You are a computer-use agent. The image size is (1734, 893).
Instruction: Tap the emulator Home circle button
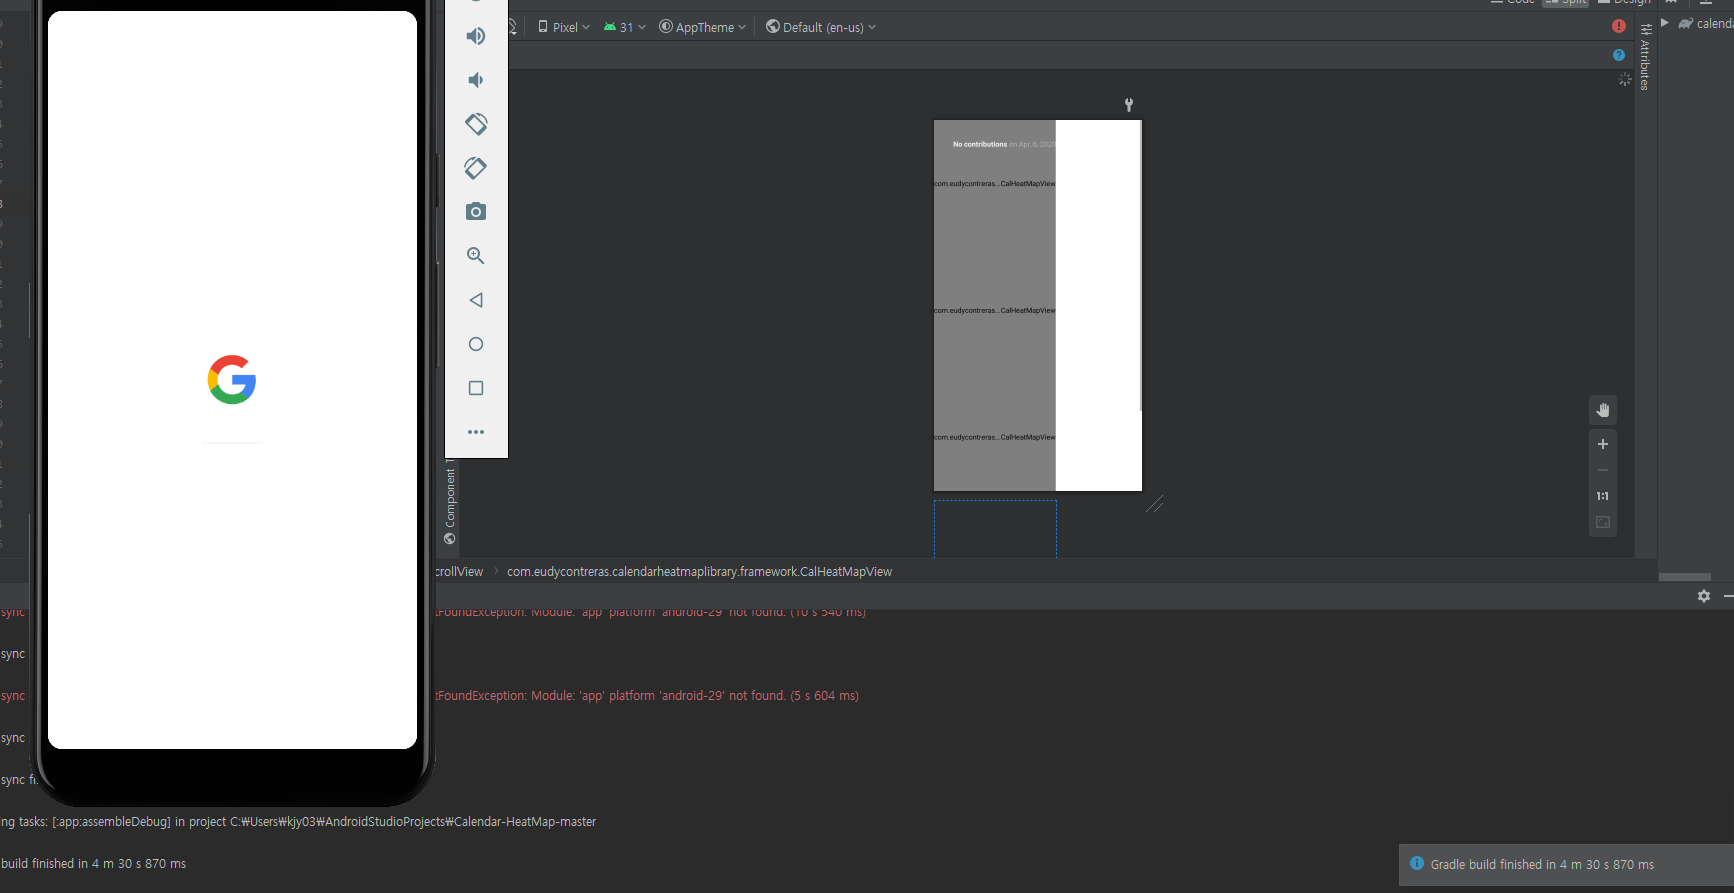click(x=476, y=344)
